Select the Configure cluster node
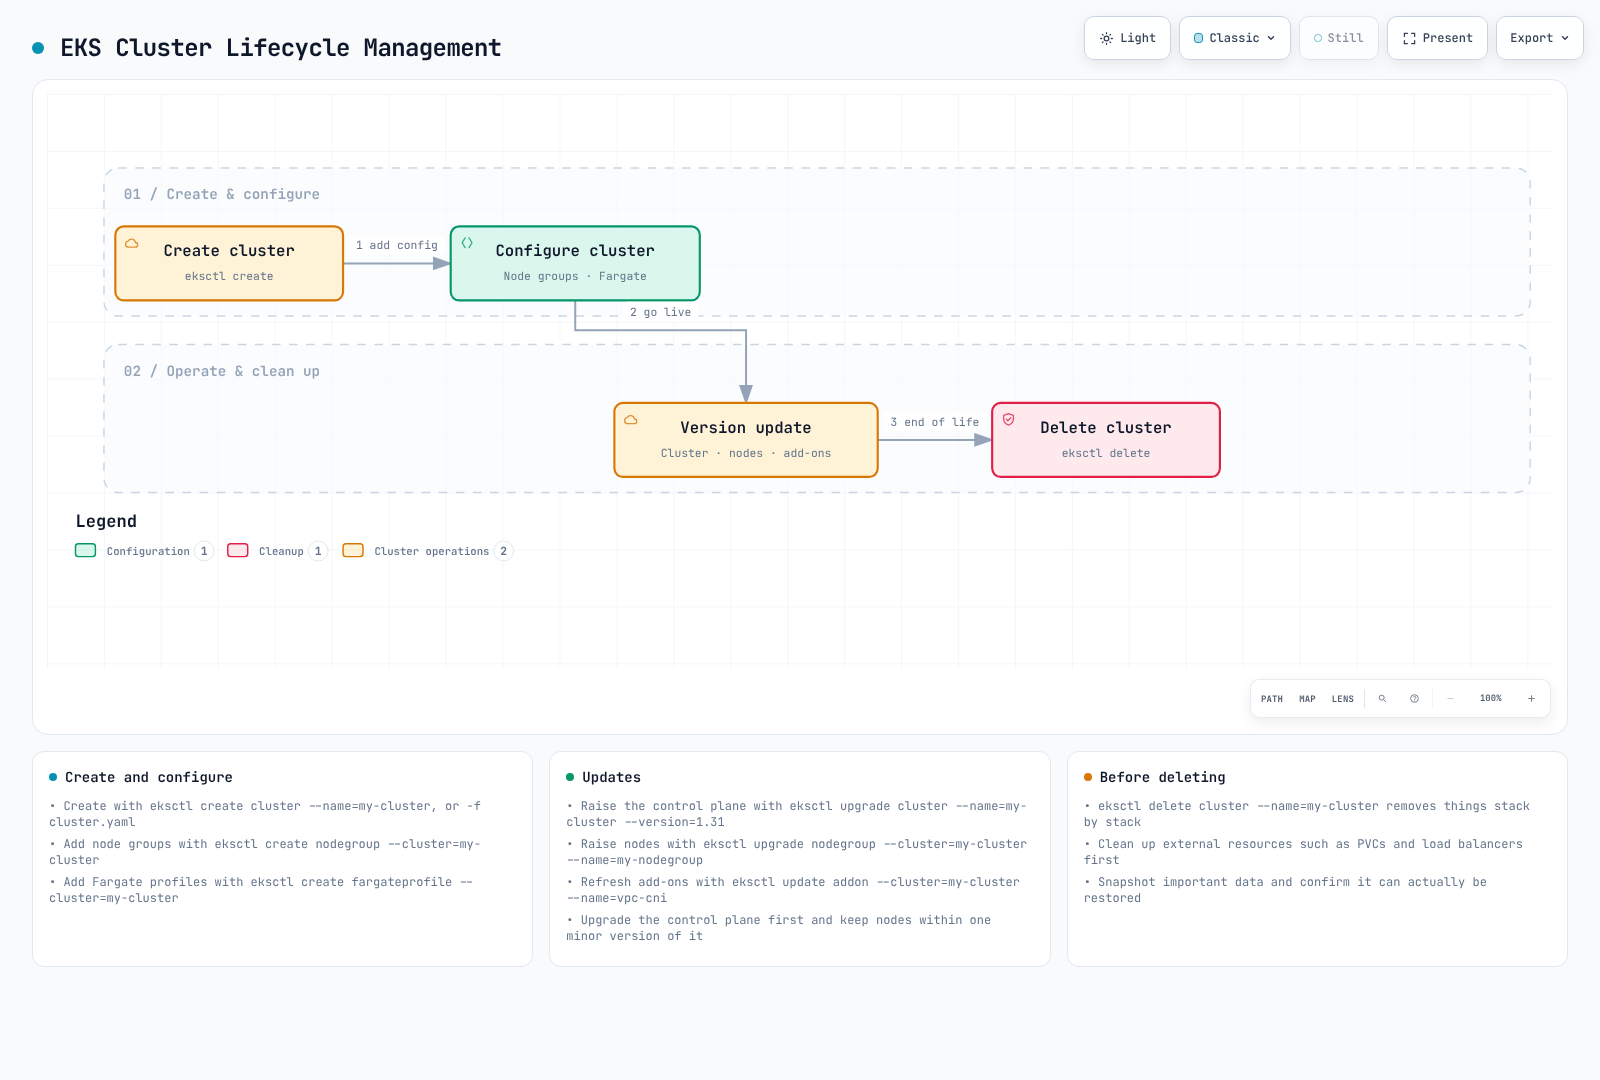The height and width of the screenshot is (1080, 1600). [575, 263]
